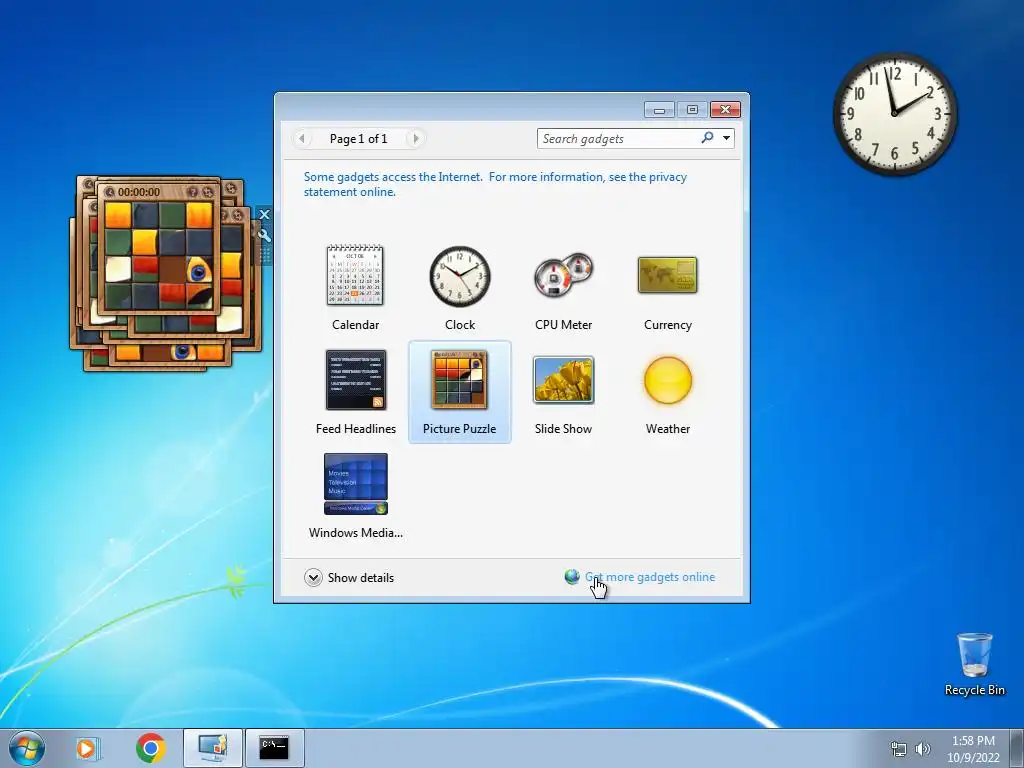Image resolution: width=1024 pixels, height=768 pixels.
Task: Open the search options dropdown arrow
Action: (x=726, y=138)
